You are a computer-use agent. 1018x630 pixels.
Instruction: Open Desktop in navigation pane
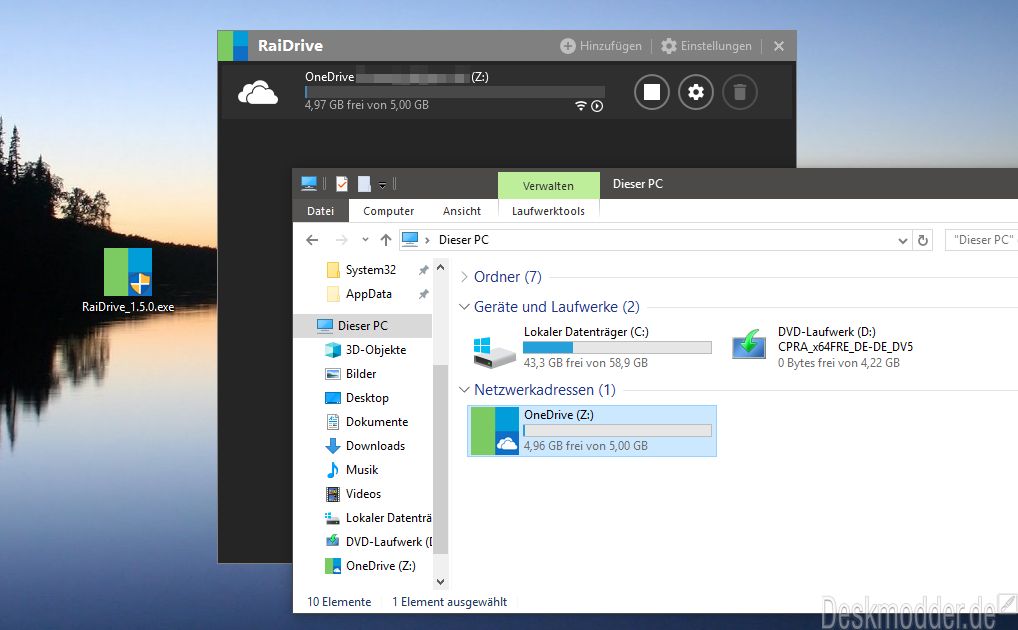pos(356,397)
